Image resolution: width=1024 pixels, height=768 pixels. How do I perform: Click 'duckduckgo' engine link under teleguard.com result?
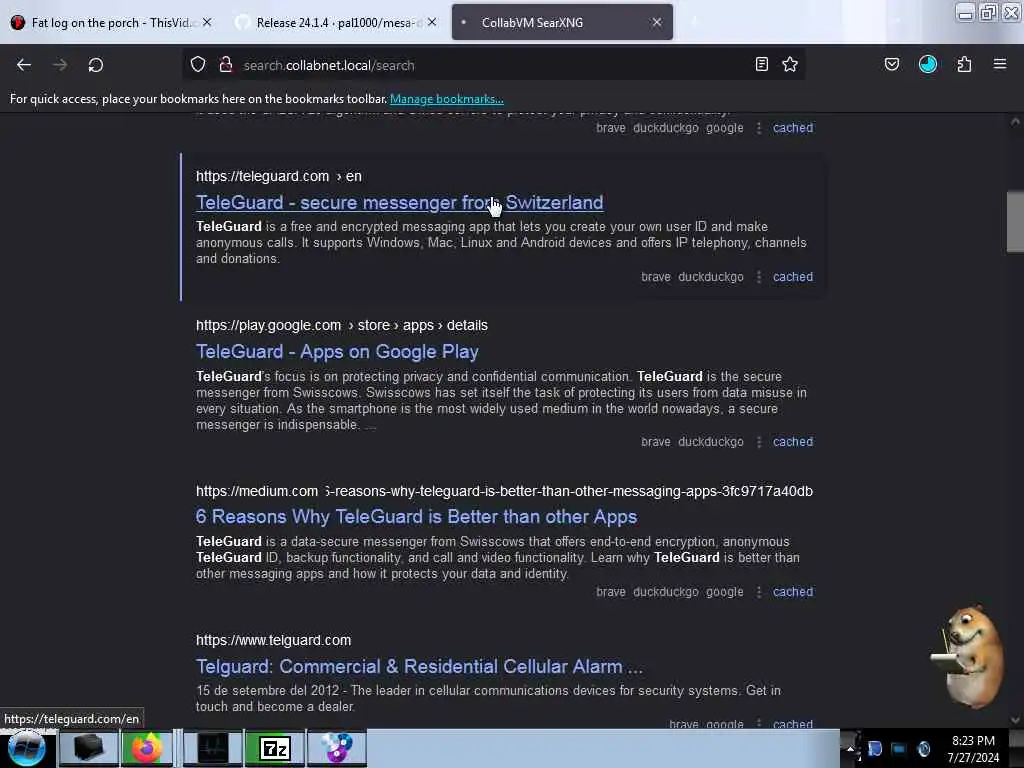711,277
